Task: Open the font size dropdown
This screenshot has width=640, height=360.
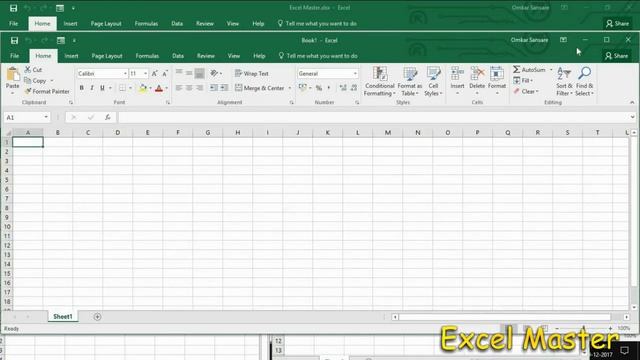Action: coord(145,73)
